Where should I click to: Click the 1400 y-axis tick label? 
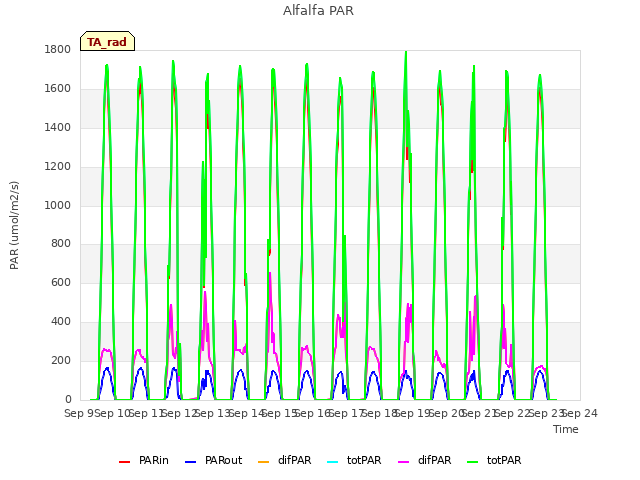58,127
